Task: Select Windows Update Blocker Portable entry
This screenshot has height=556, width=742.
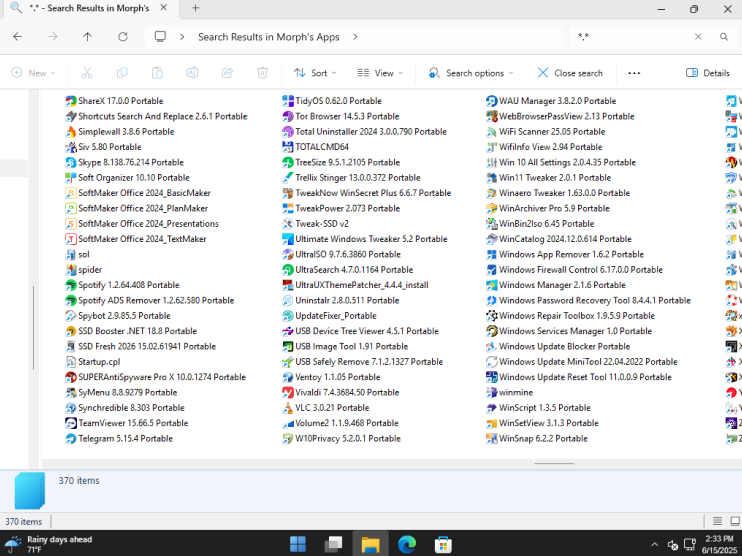Action: tap(558, 346)
